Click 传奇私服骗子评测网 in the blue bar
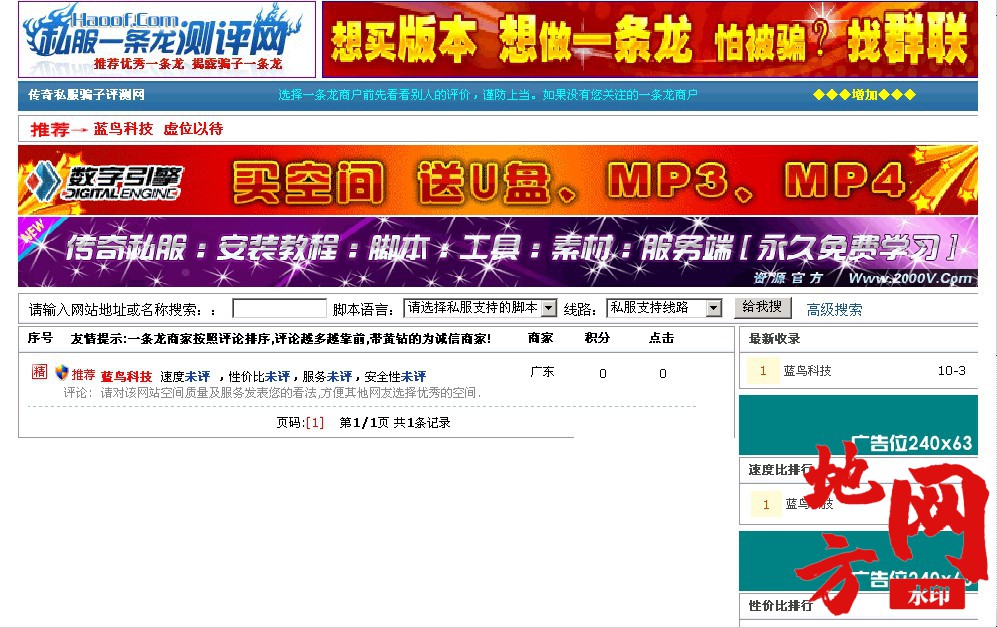This screenshot has height=628, width=997. (x=86, y=95)
